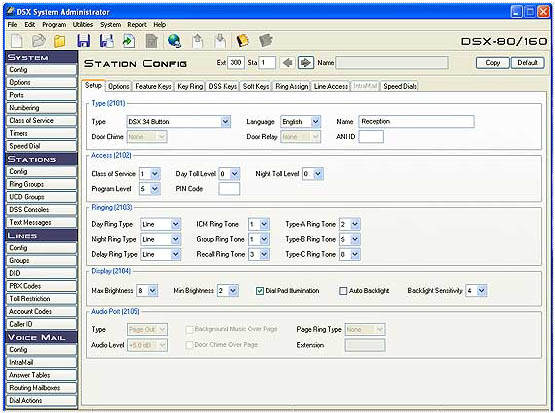Image resolution: width=555 pixels, height=413 pixels.
Task: Click the page with up arrow upload icon
Action: [x=198, y=41]
